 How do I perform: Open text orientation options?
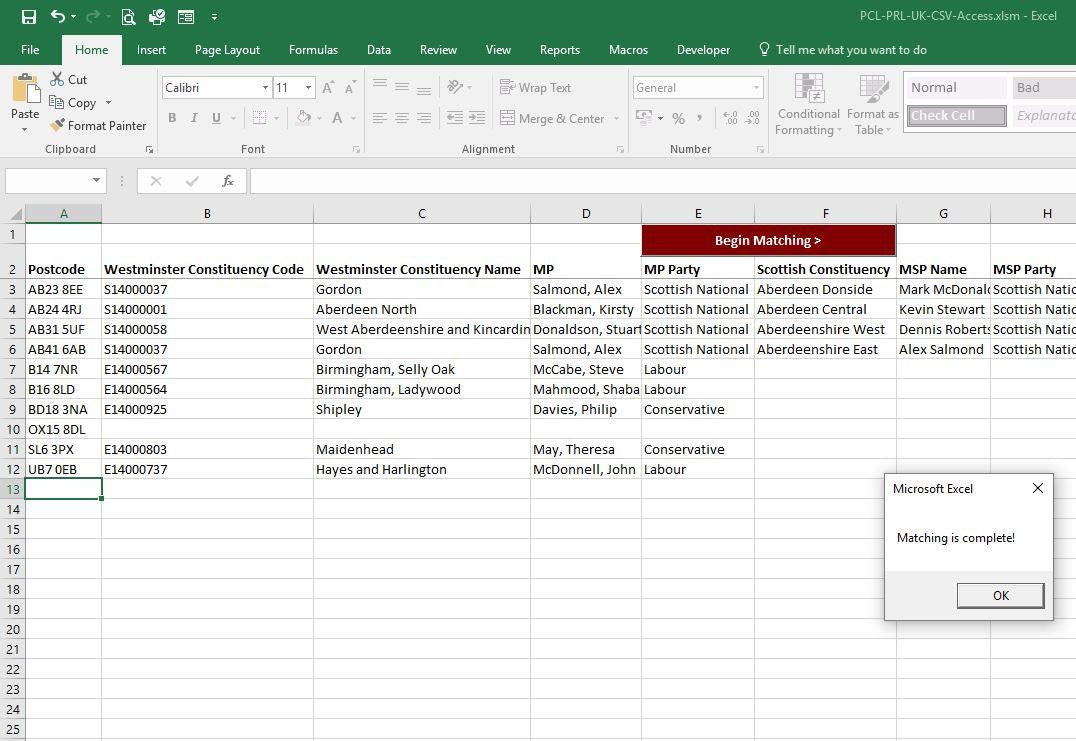point(459,86)
